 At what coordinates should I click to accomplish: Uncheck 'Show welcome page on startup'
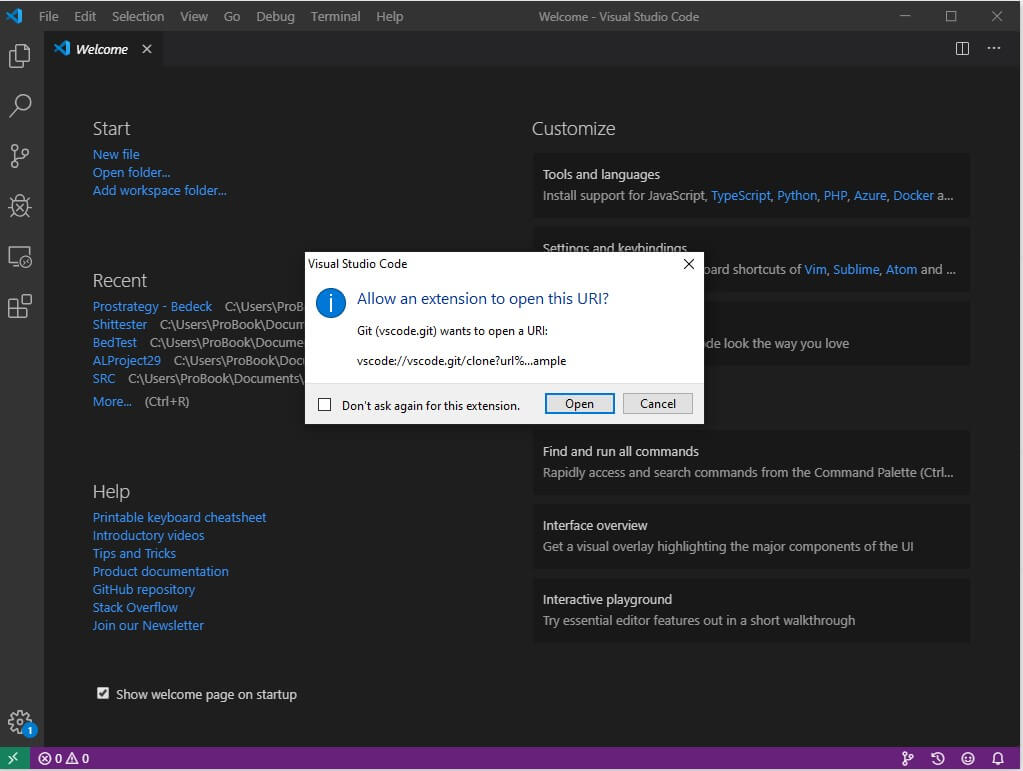(x=103, y=693)
